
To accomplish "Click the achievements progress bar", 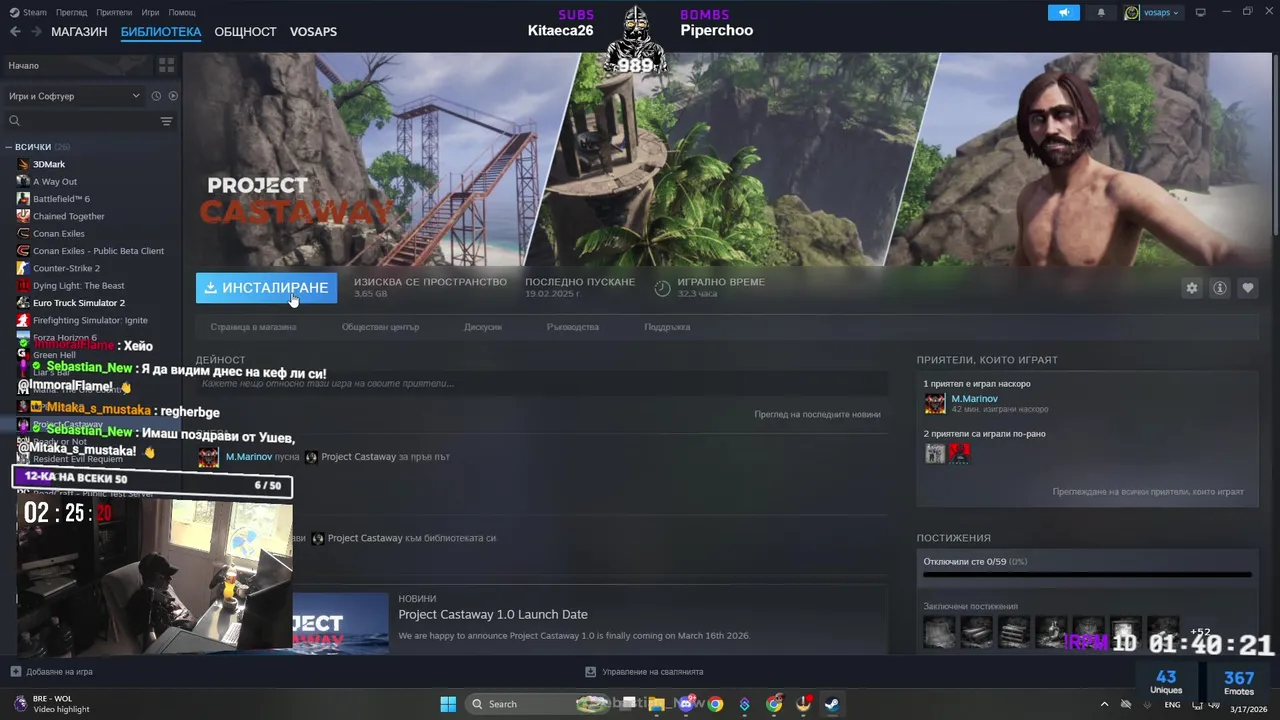I will click(x=1087, y=575).
